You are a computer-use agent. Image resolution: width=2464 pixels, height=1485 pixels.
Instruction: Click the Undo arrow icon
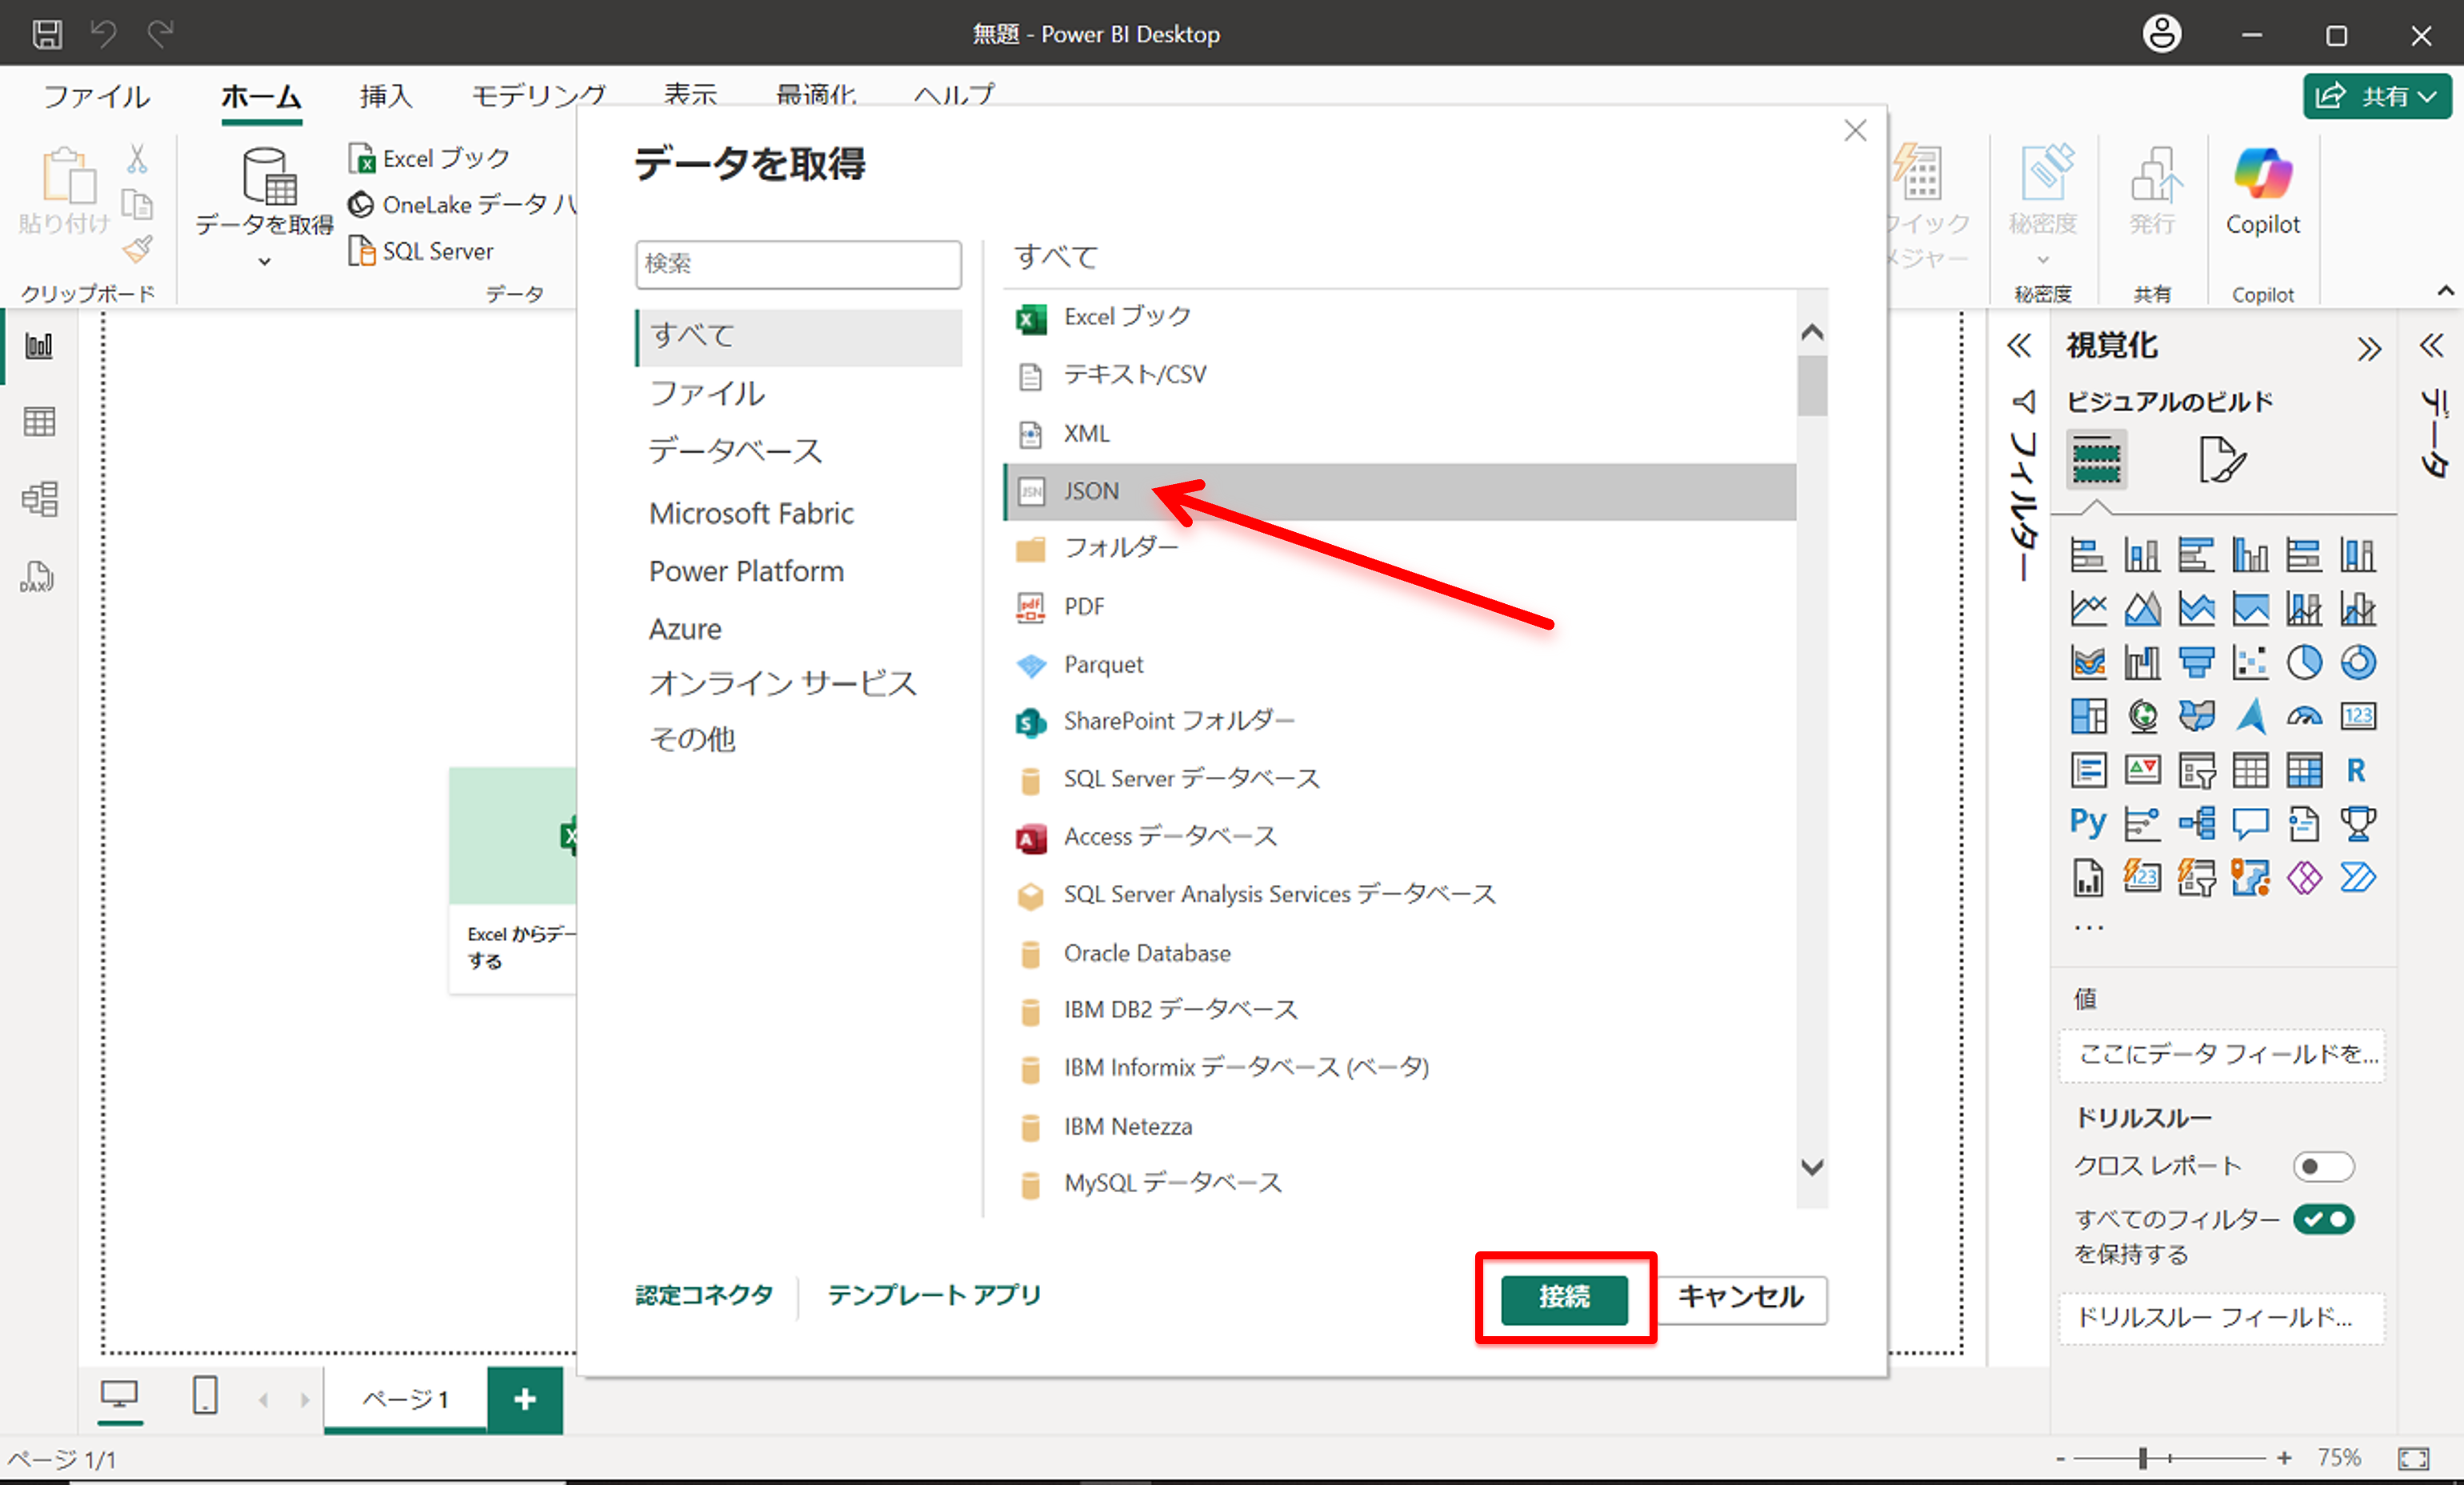tap(104, 34)
